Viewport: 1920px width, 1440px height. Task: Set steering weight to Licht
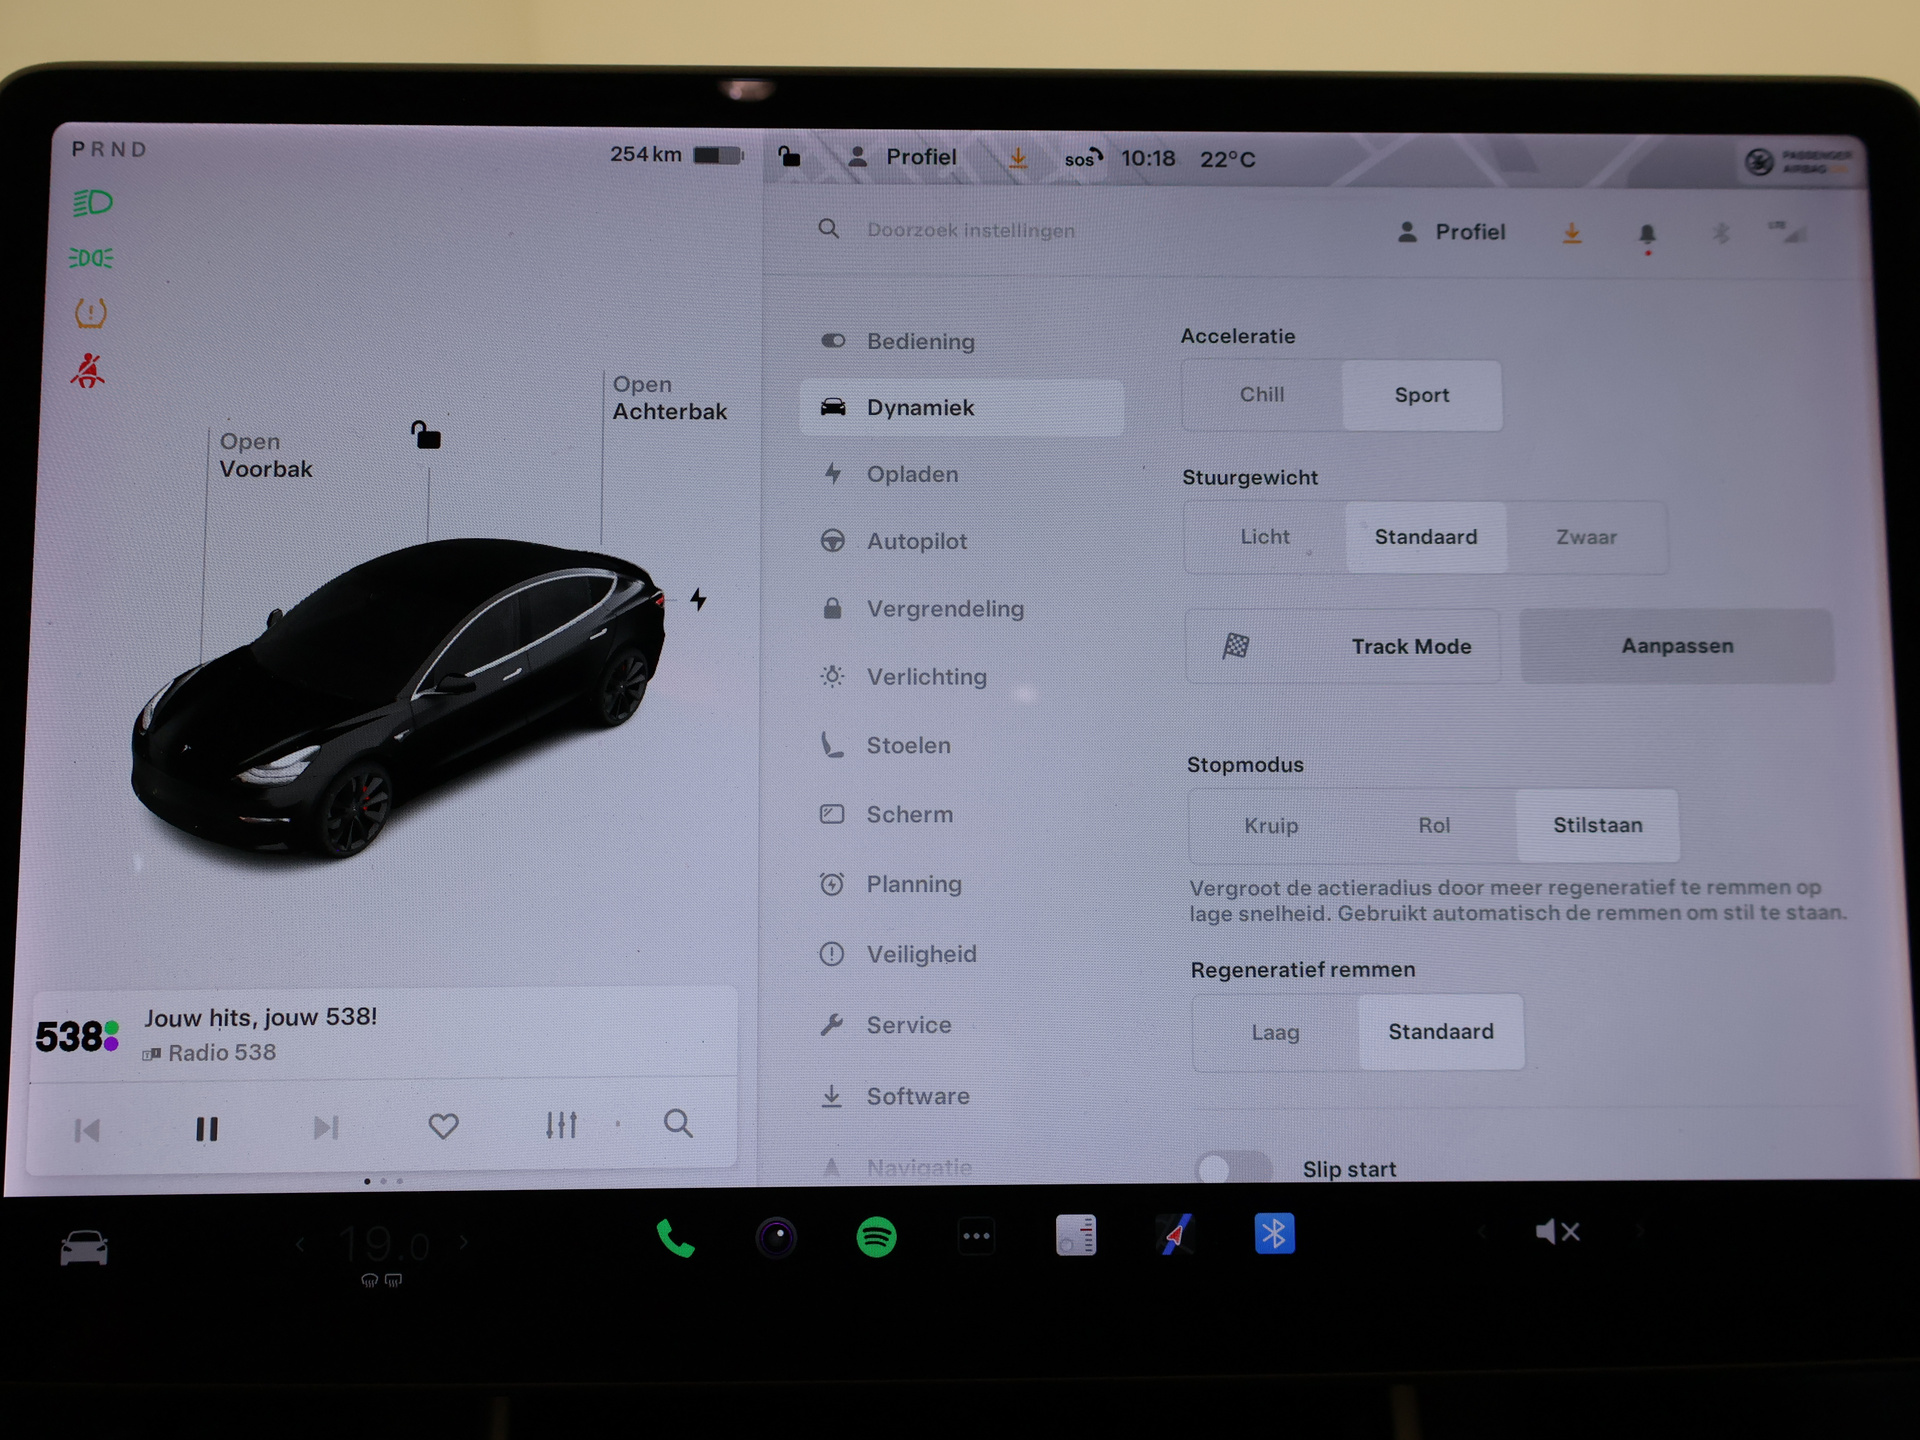1265,537
